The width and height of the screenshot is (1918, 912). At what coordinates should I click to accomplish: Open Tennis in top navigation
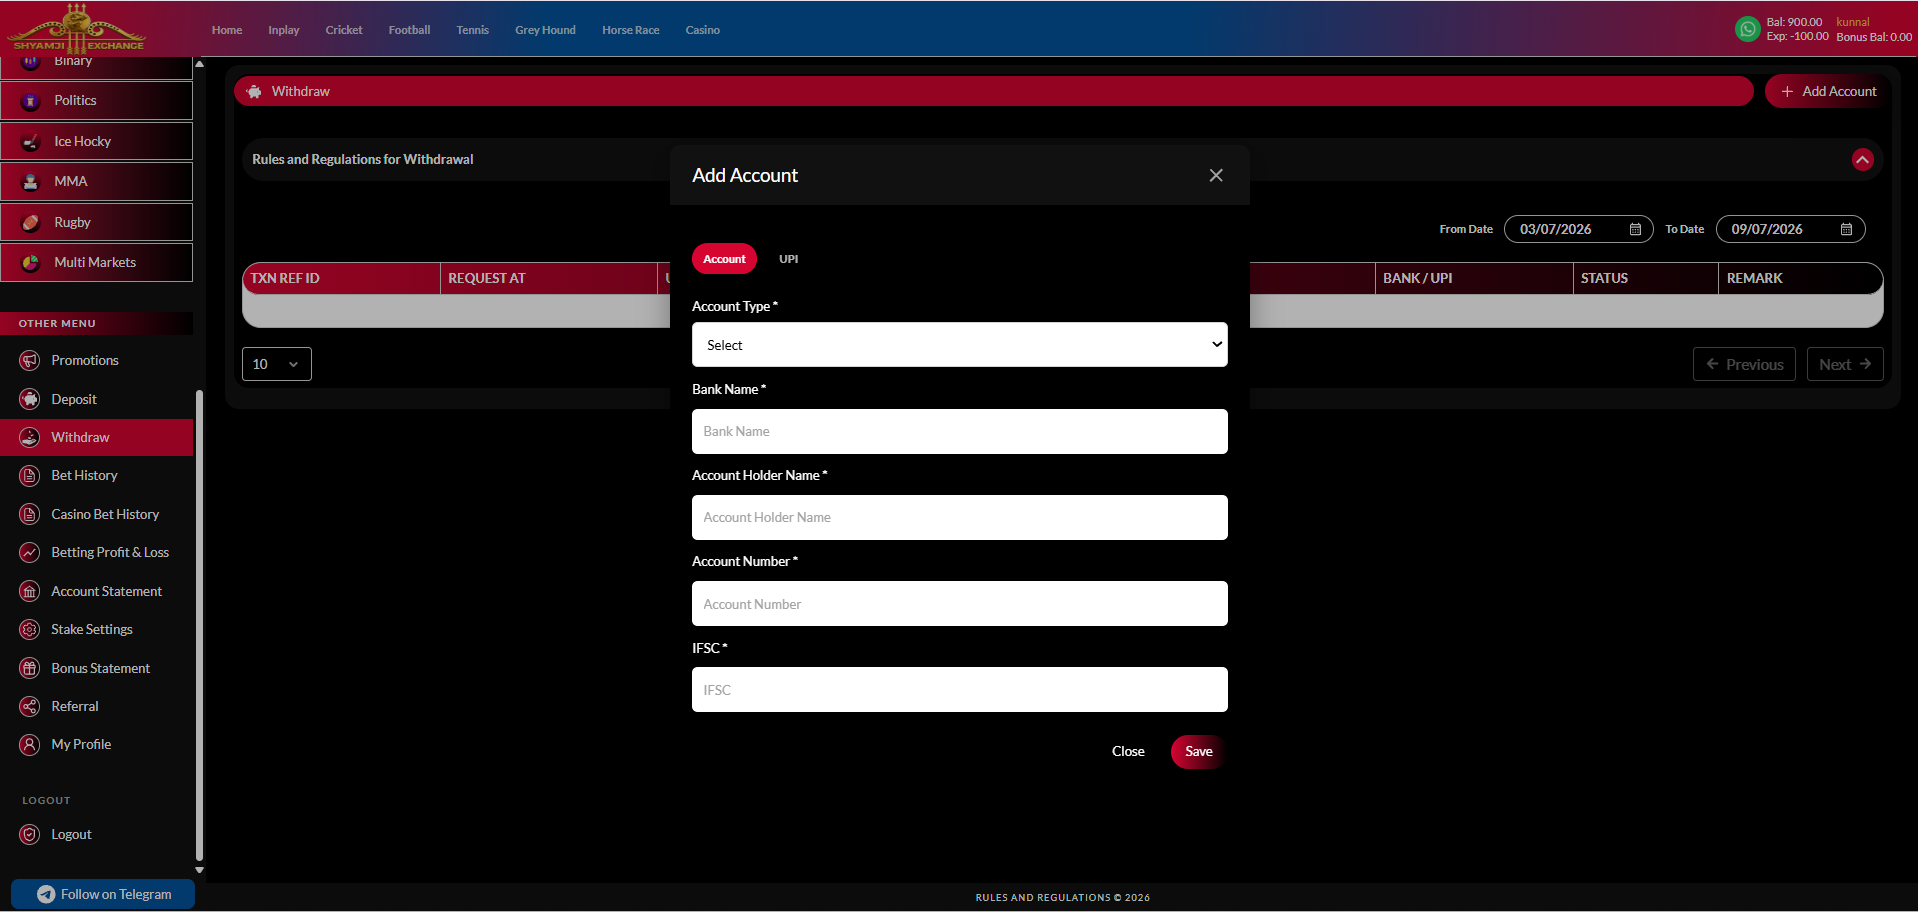(x=473, y=30)
